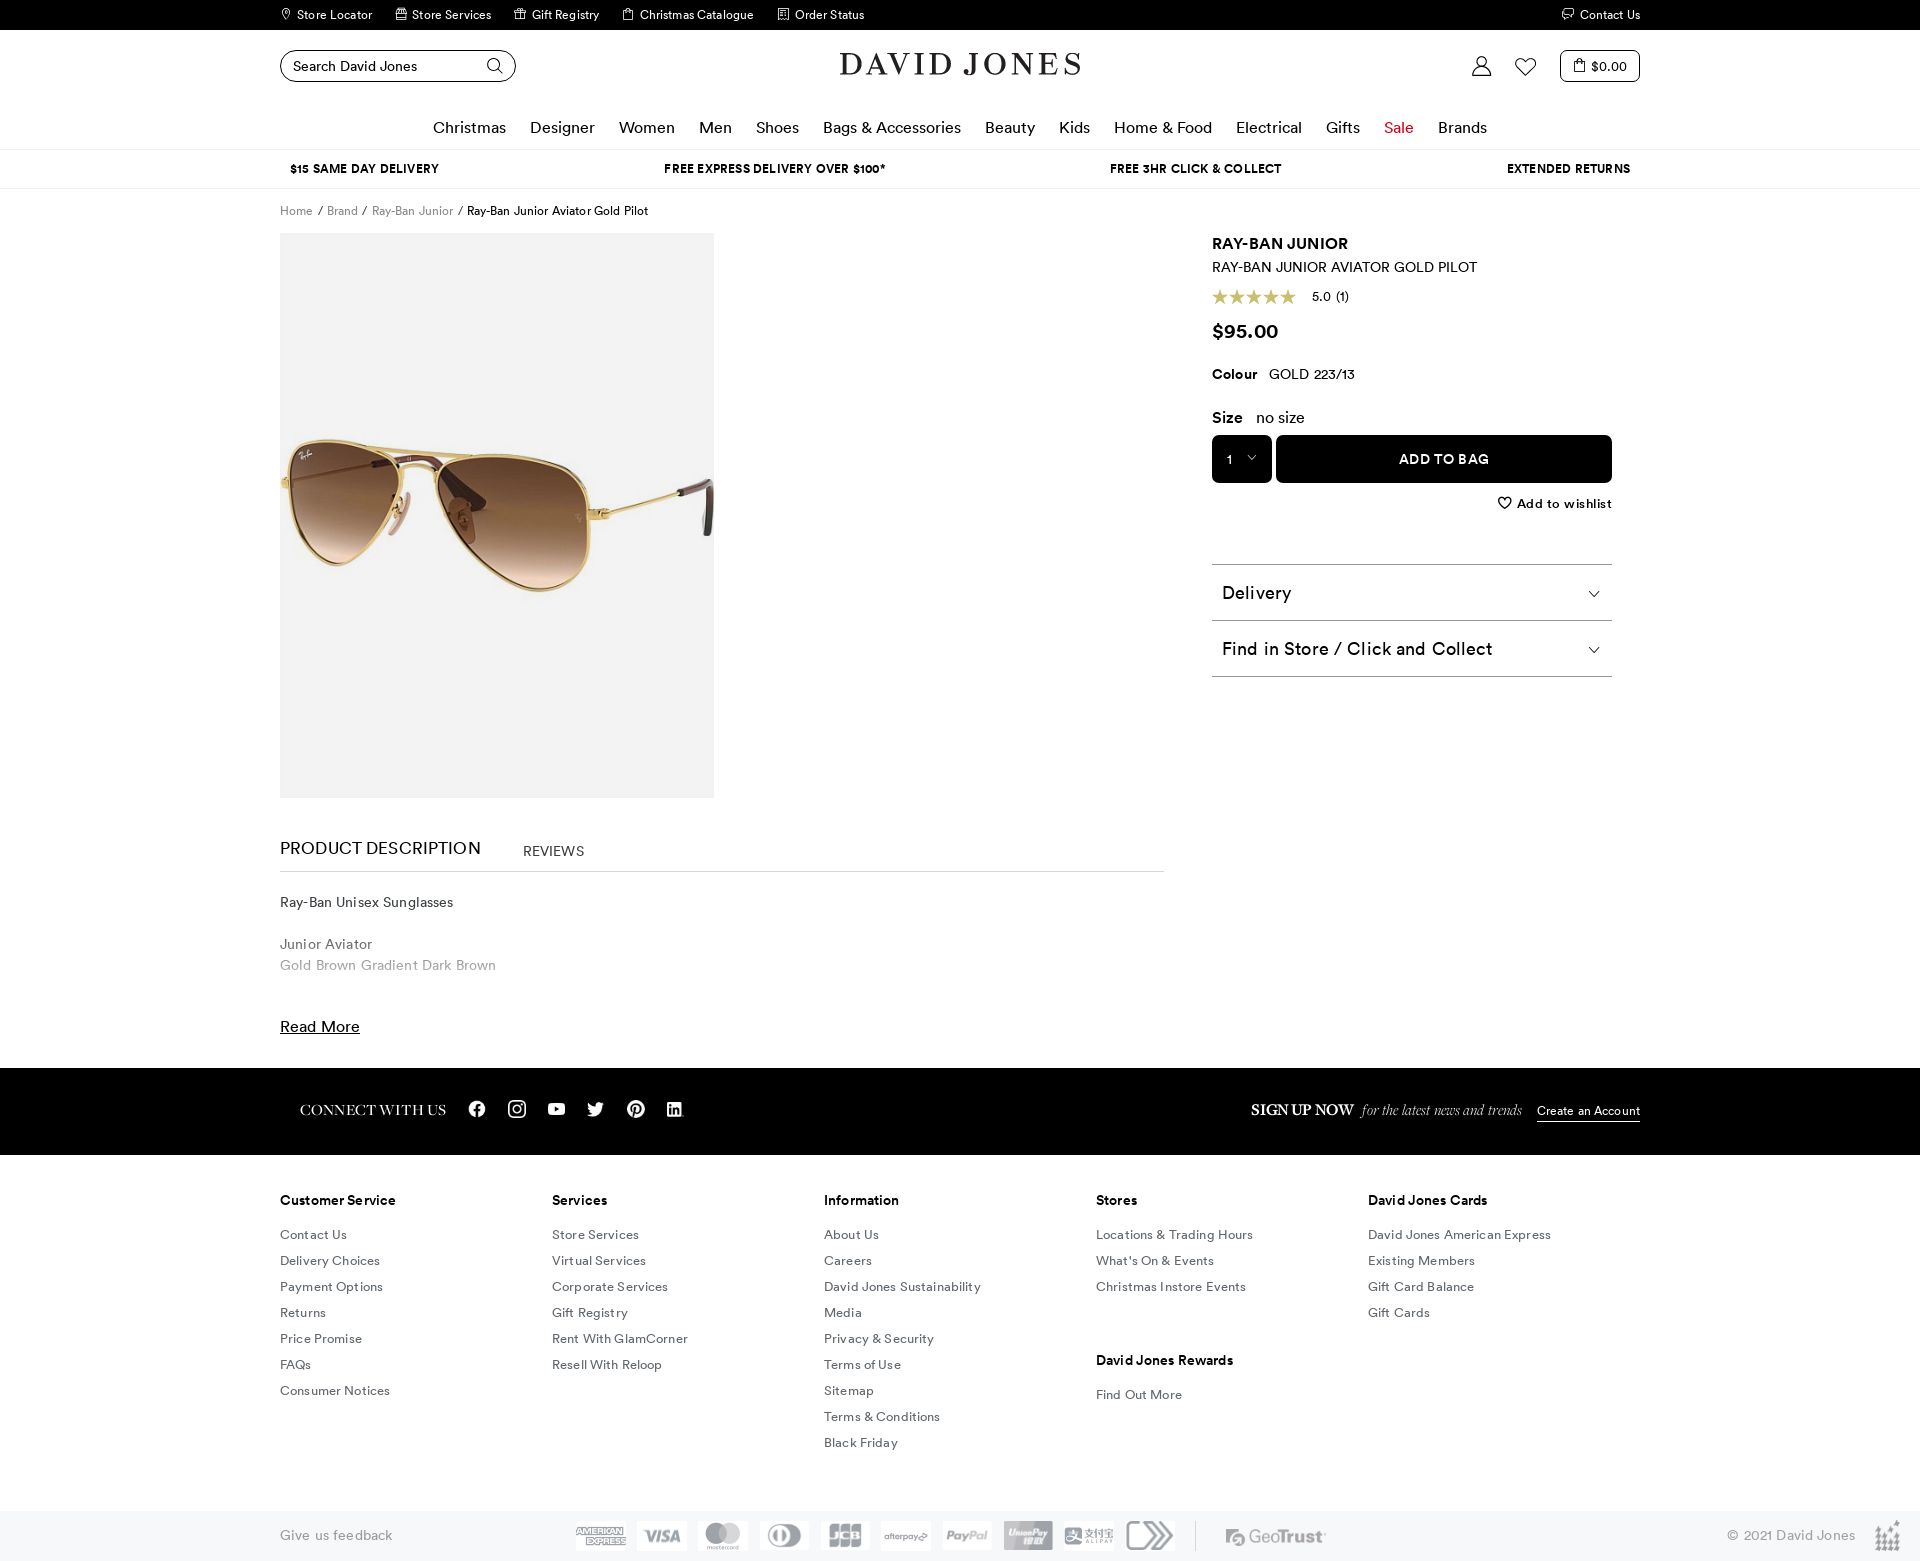
Task: Open the Shoes menu
Action: point(777,127)
